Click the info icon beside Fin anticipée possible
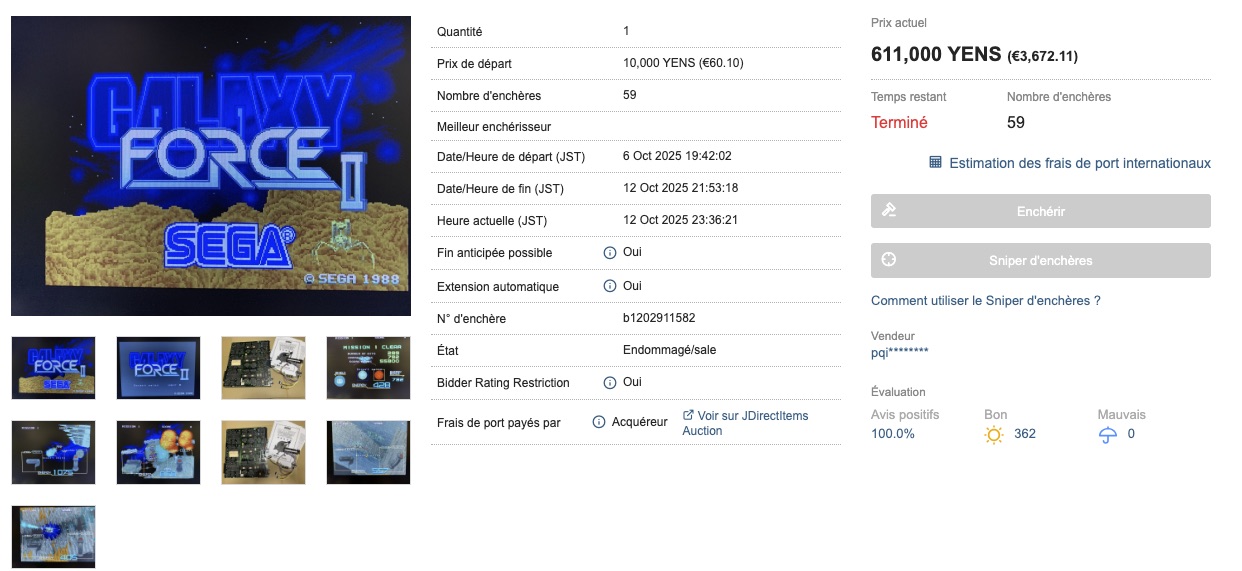 coord(609,253)
